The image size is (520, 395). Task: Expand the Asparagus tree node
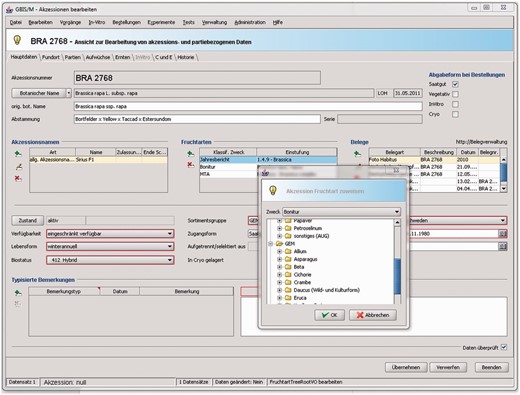click(x=280, y=259)
